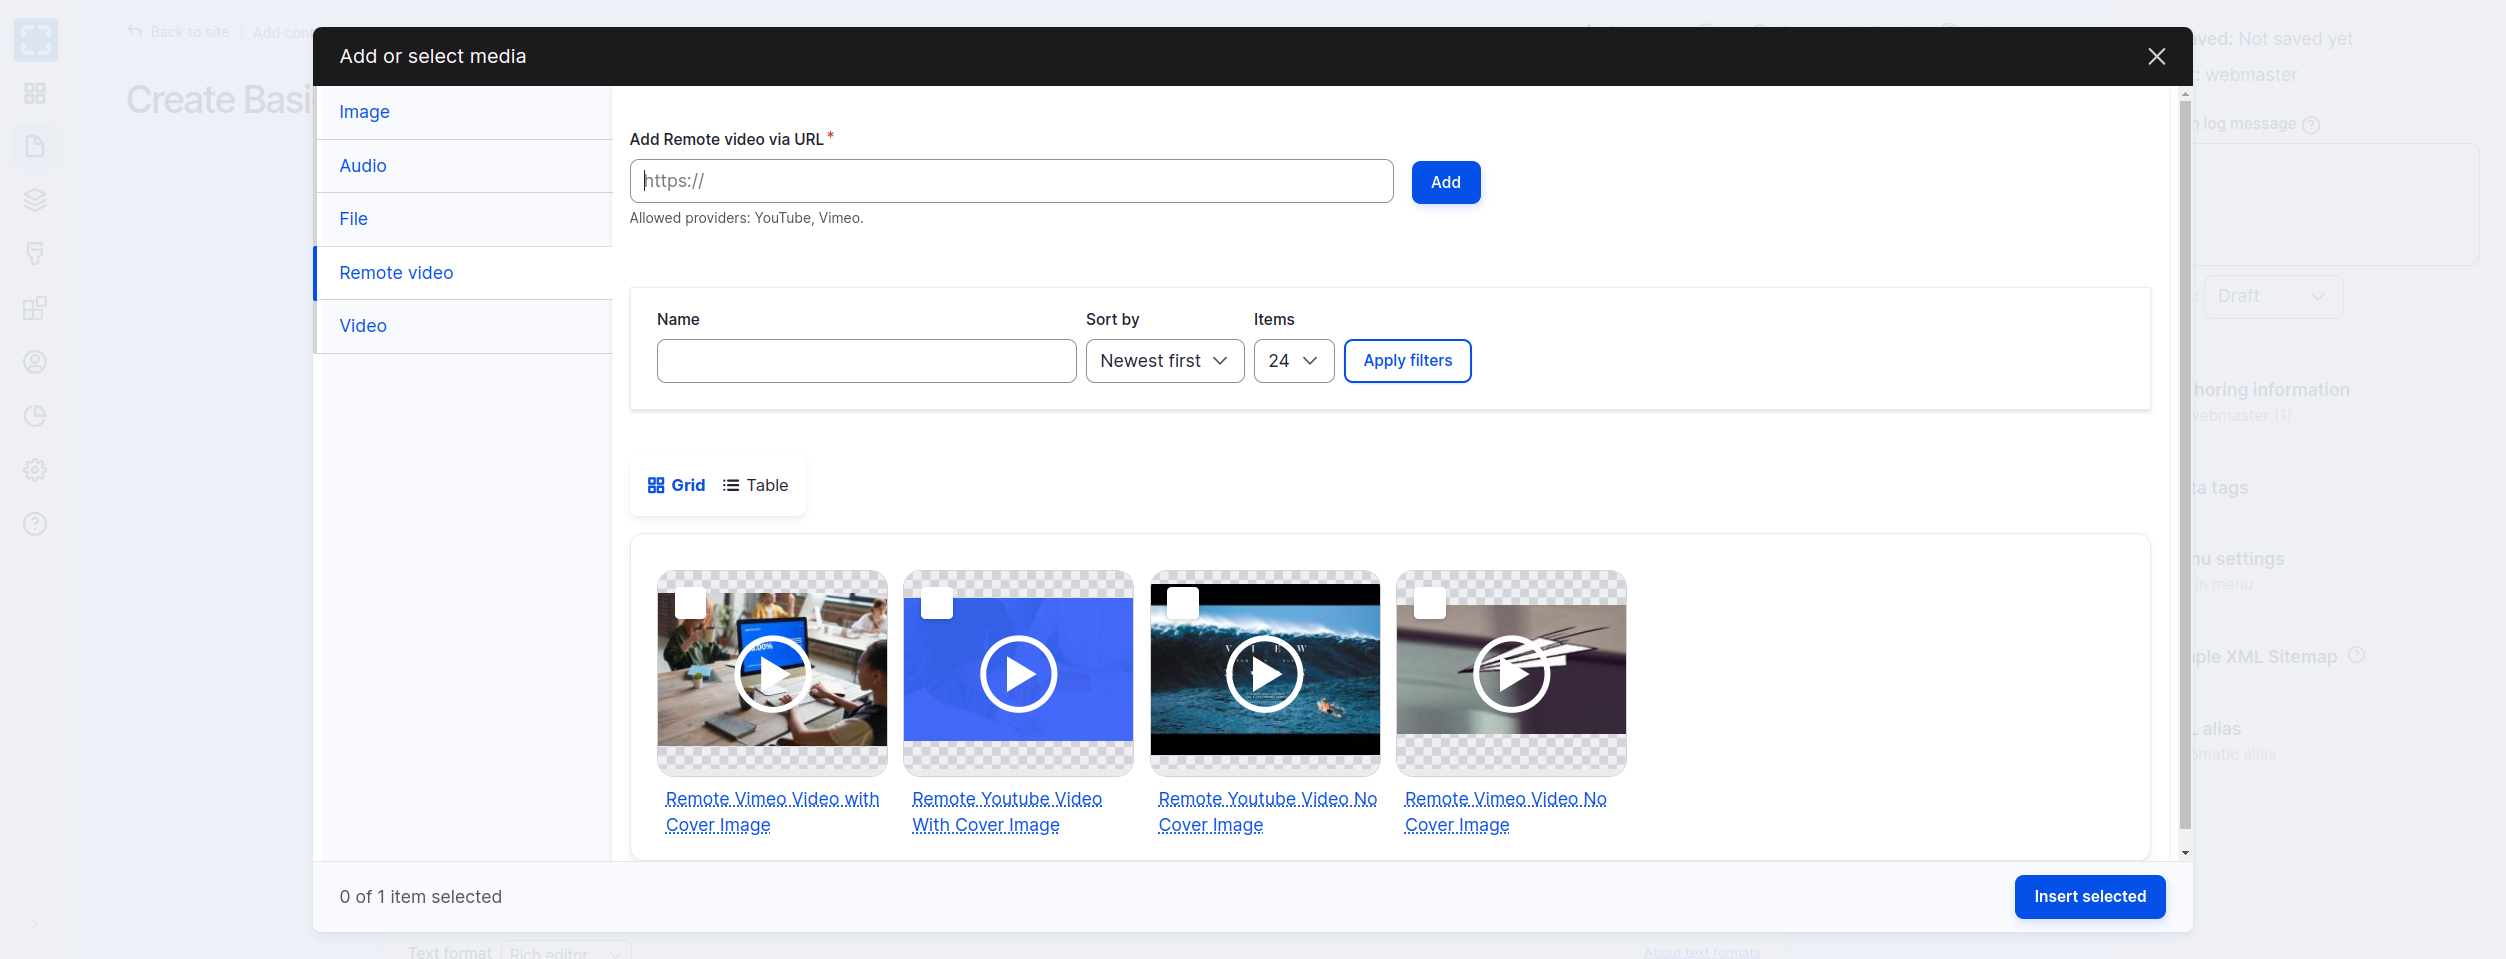Select the Structure layers icon
Screen dimensions: 2506x959
(35, 199)
